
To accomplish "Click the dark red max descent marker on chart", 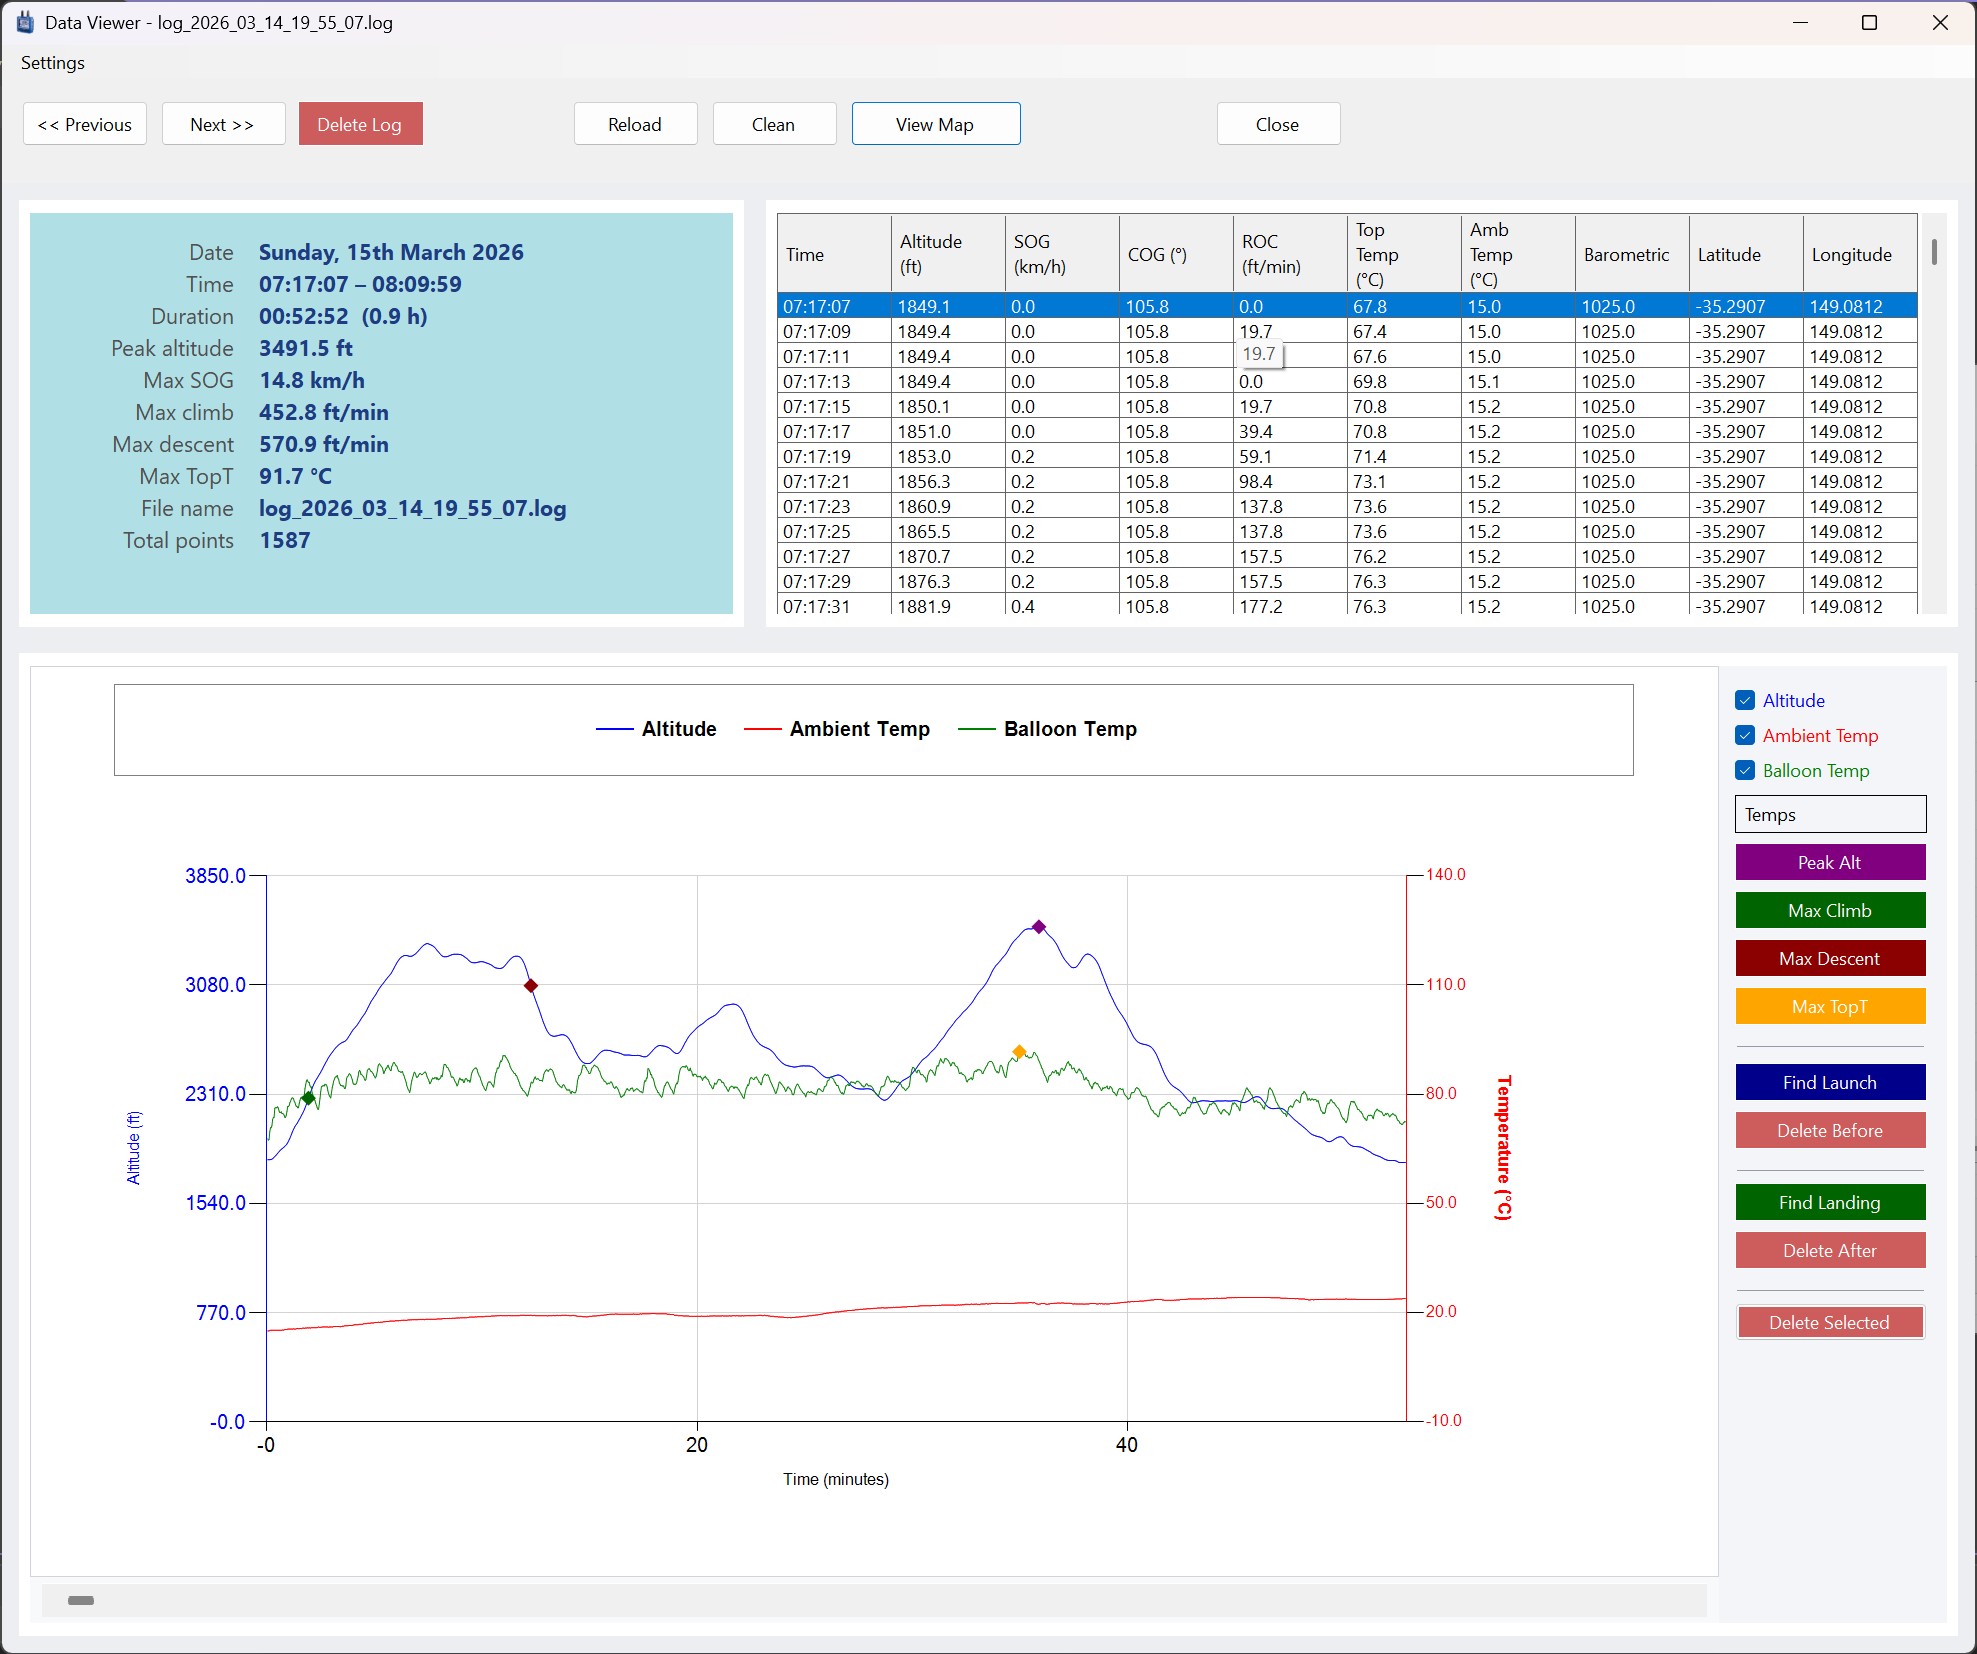I will pyautogui.click(x=531, y=986).
